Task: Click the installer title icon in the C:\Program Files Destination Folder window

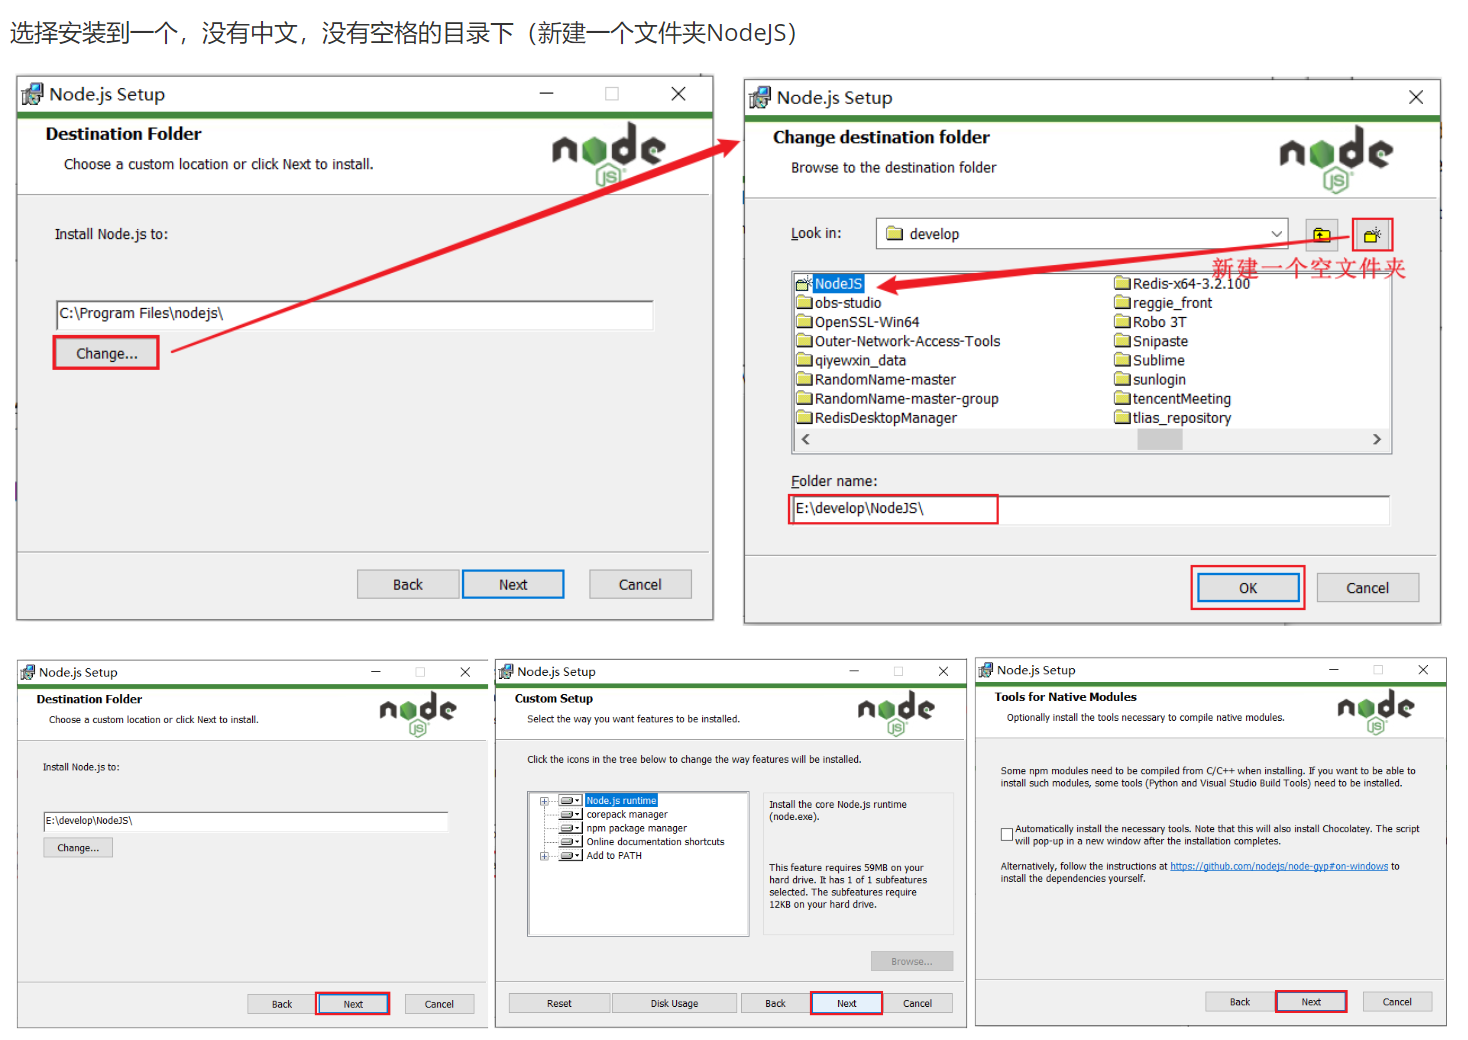Action: pyautogui.click(x=33, y=94)
